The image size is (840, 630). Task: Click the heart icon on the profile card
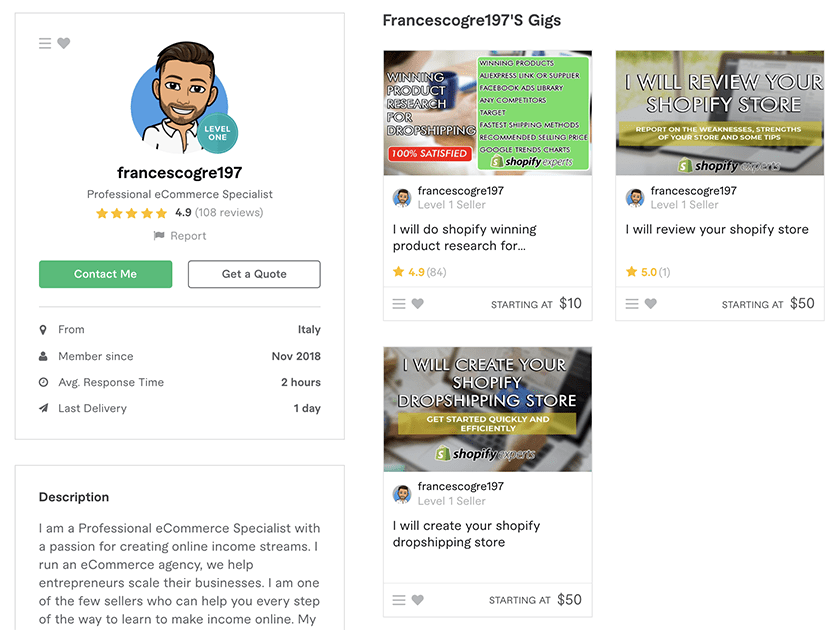pos(64,43)
